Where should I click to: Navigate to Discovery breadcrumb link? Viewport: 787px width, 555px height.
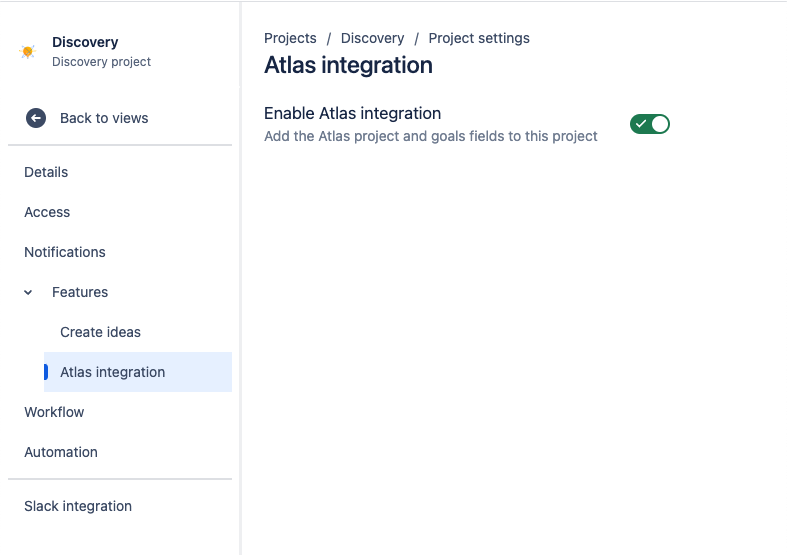point(372,38)
